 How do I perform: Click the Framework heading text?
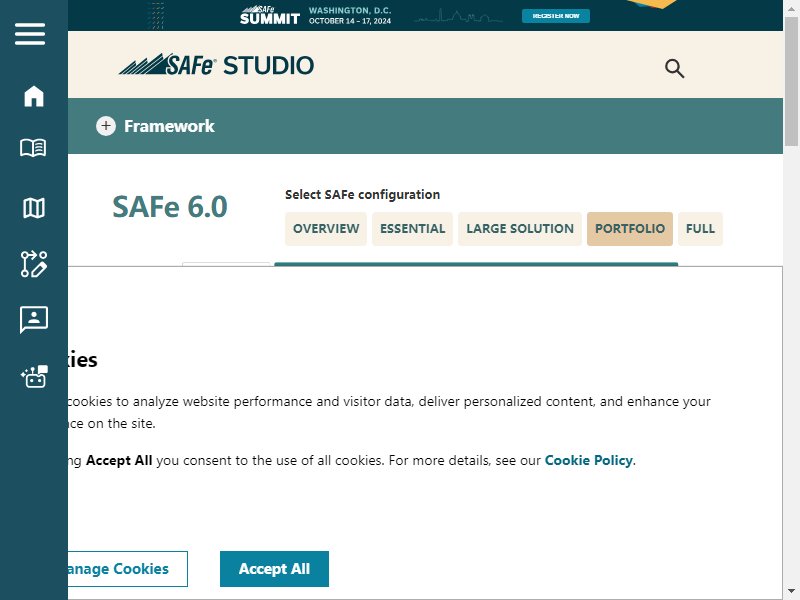[x=169, y=126]
